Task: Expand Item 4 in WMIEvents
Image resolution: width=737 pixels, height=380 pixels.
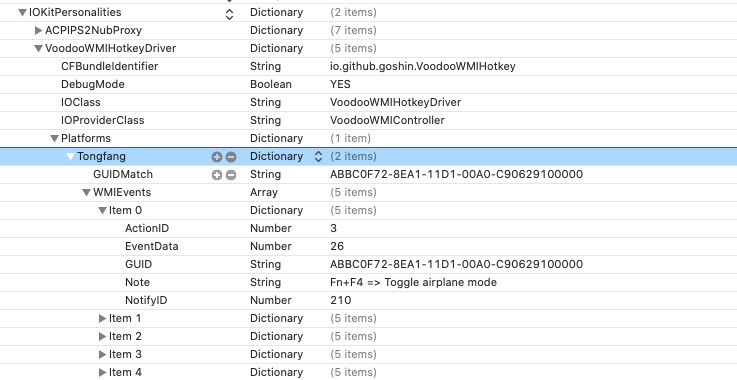Action: pos(102,372)
